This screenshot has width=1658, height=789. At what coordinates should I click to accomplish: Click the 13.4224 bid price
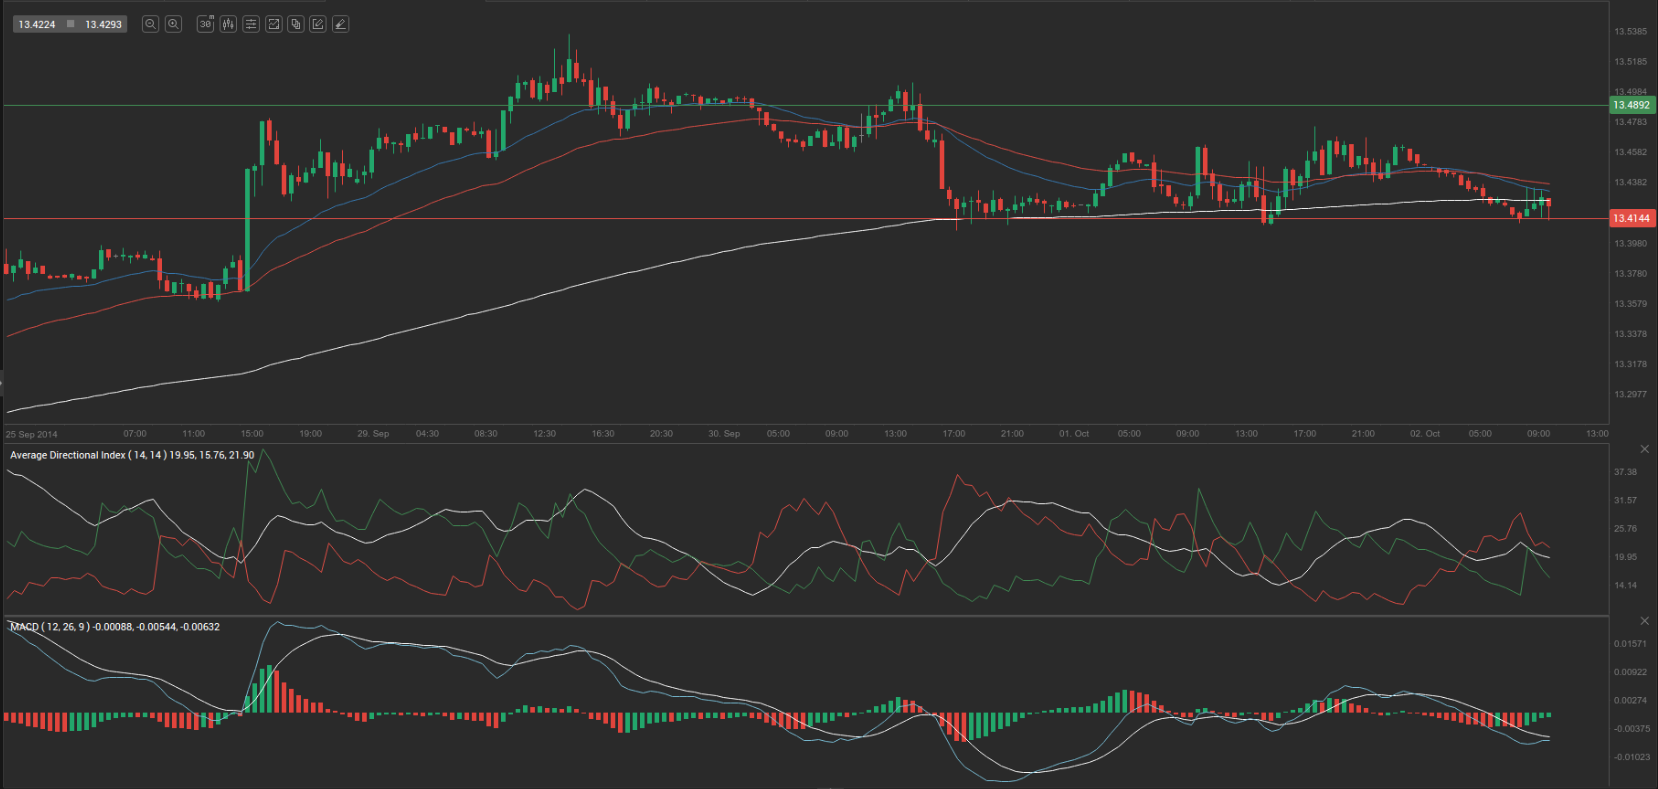coord(37,24)
